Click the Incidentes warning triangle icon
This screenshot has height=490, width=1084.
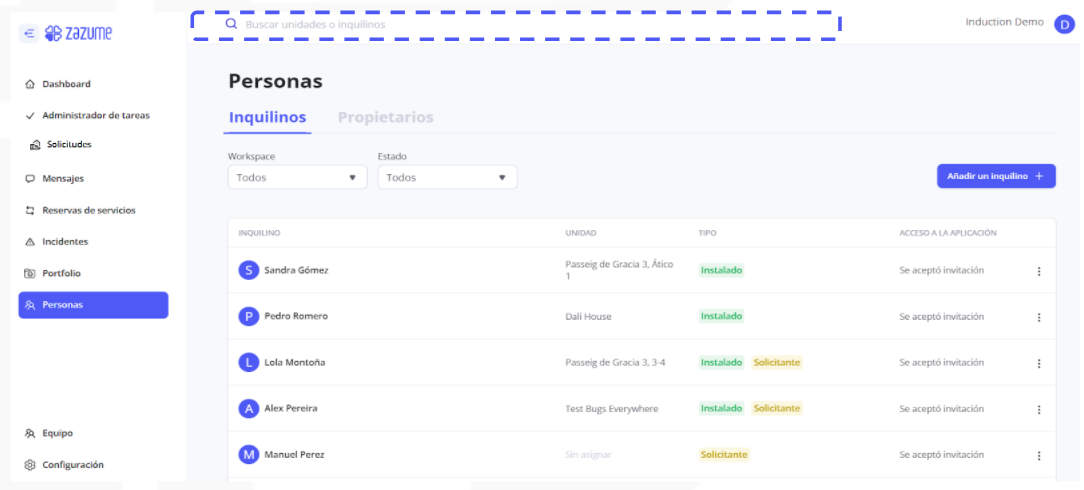tap(30, 242)
